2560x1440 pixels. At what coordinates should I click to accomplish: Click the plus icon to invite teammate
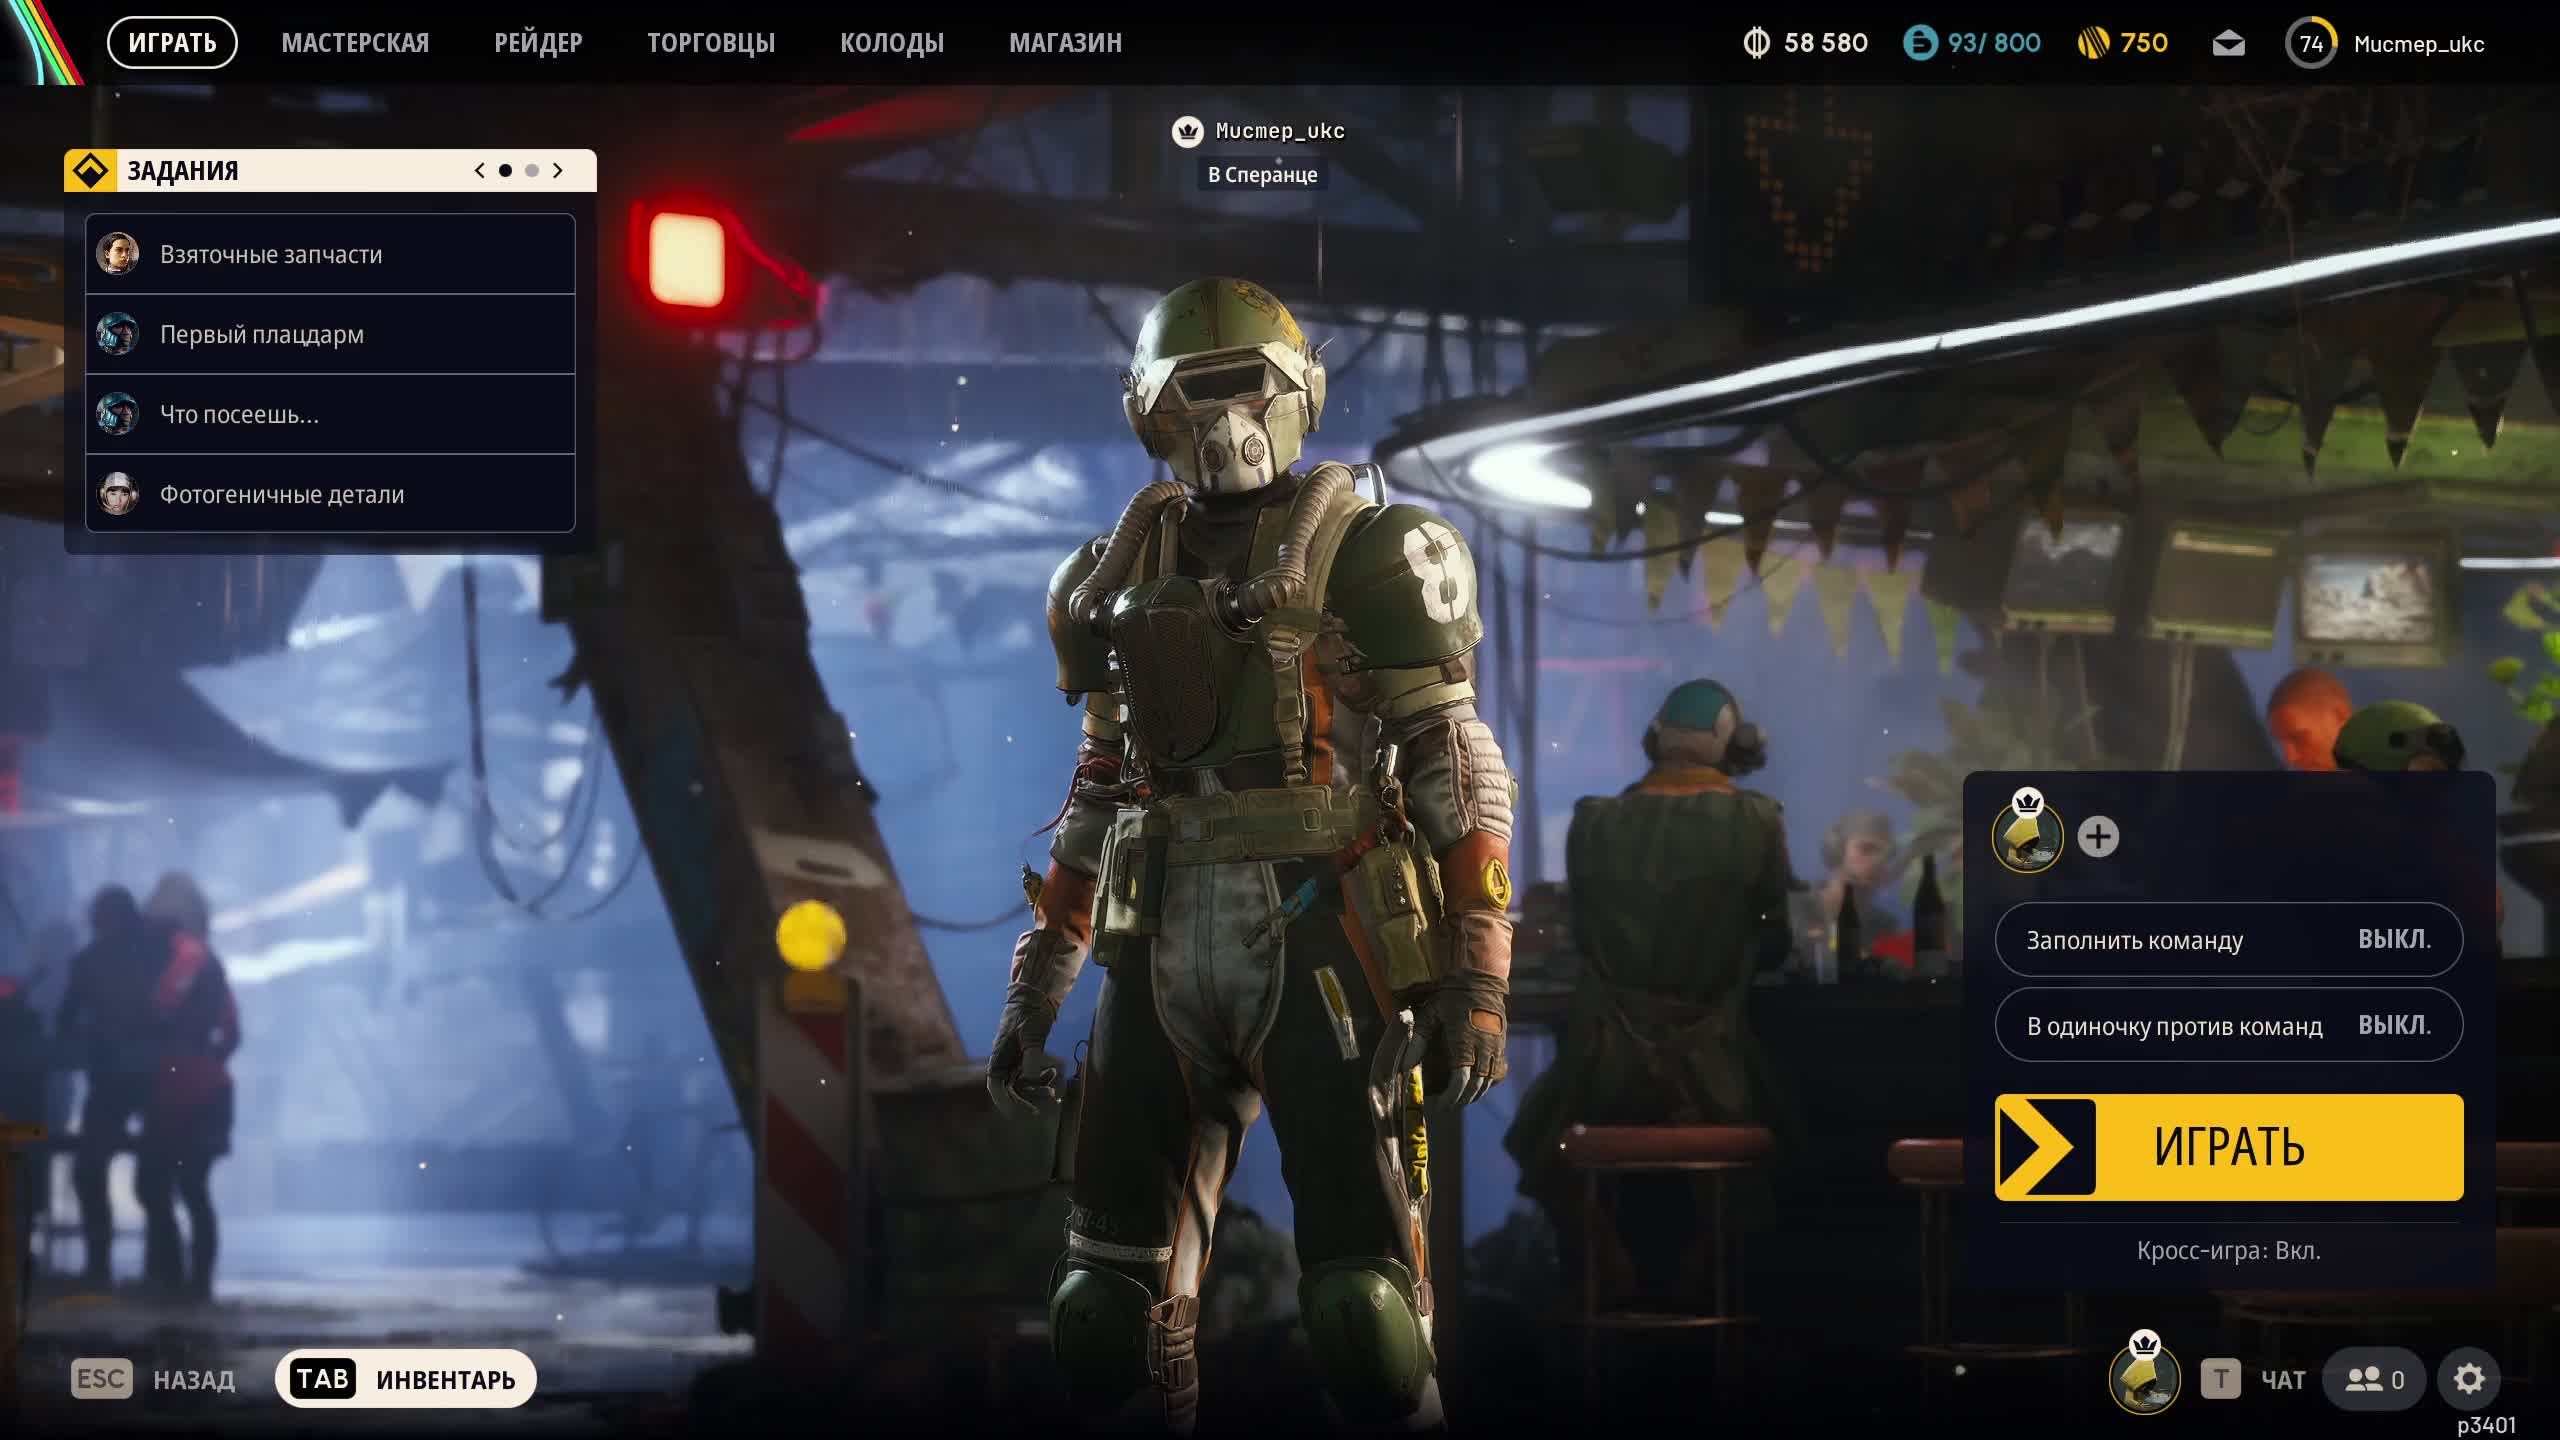pos(2097,837)
